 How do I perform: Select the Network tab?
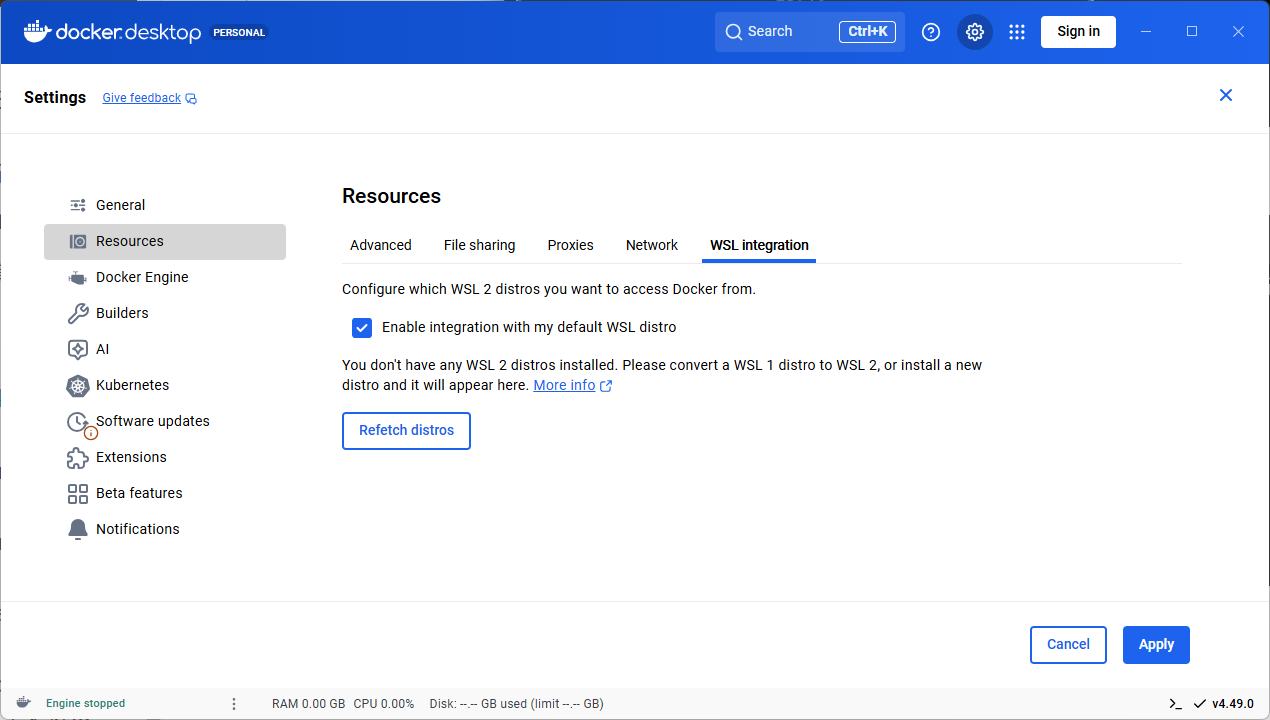[x=652, y=245]
